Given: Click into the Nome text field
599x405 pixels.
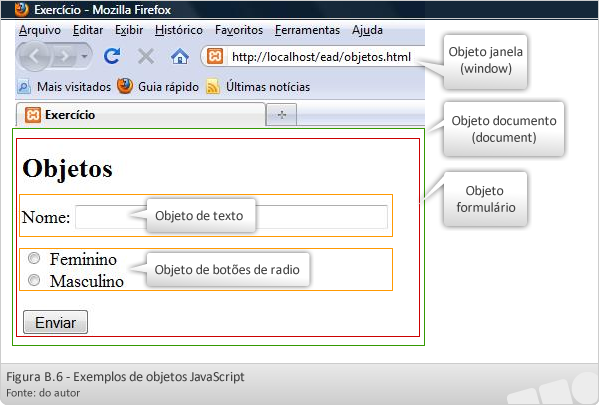Looking at the screenshot, I should [x=232, y=217].
